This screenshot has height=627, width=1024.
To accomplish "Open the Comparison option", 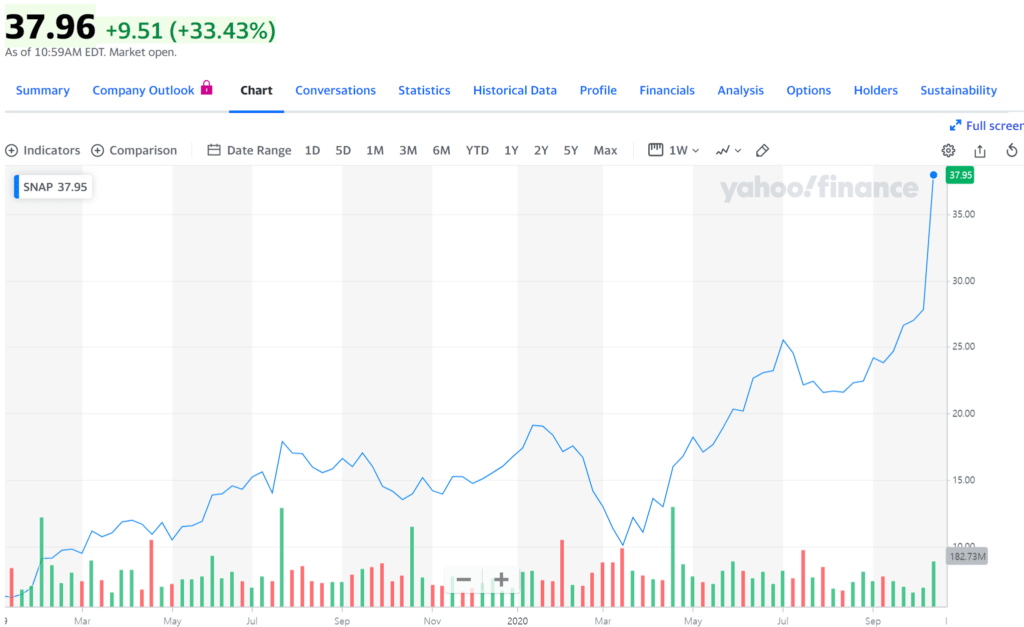I will [134, 151].
